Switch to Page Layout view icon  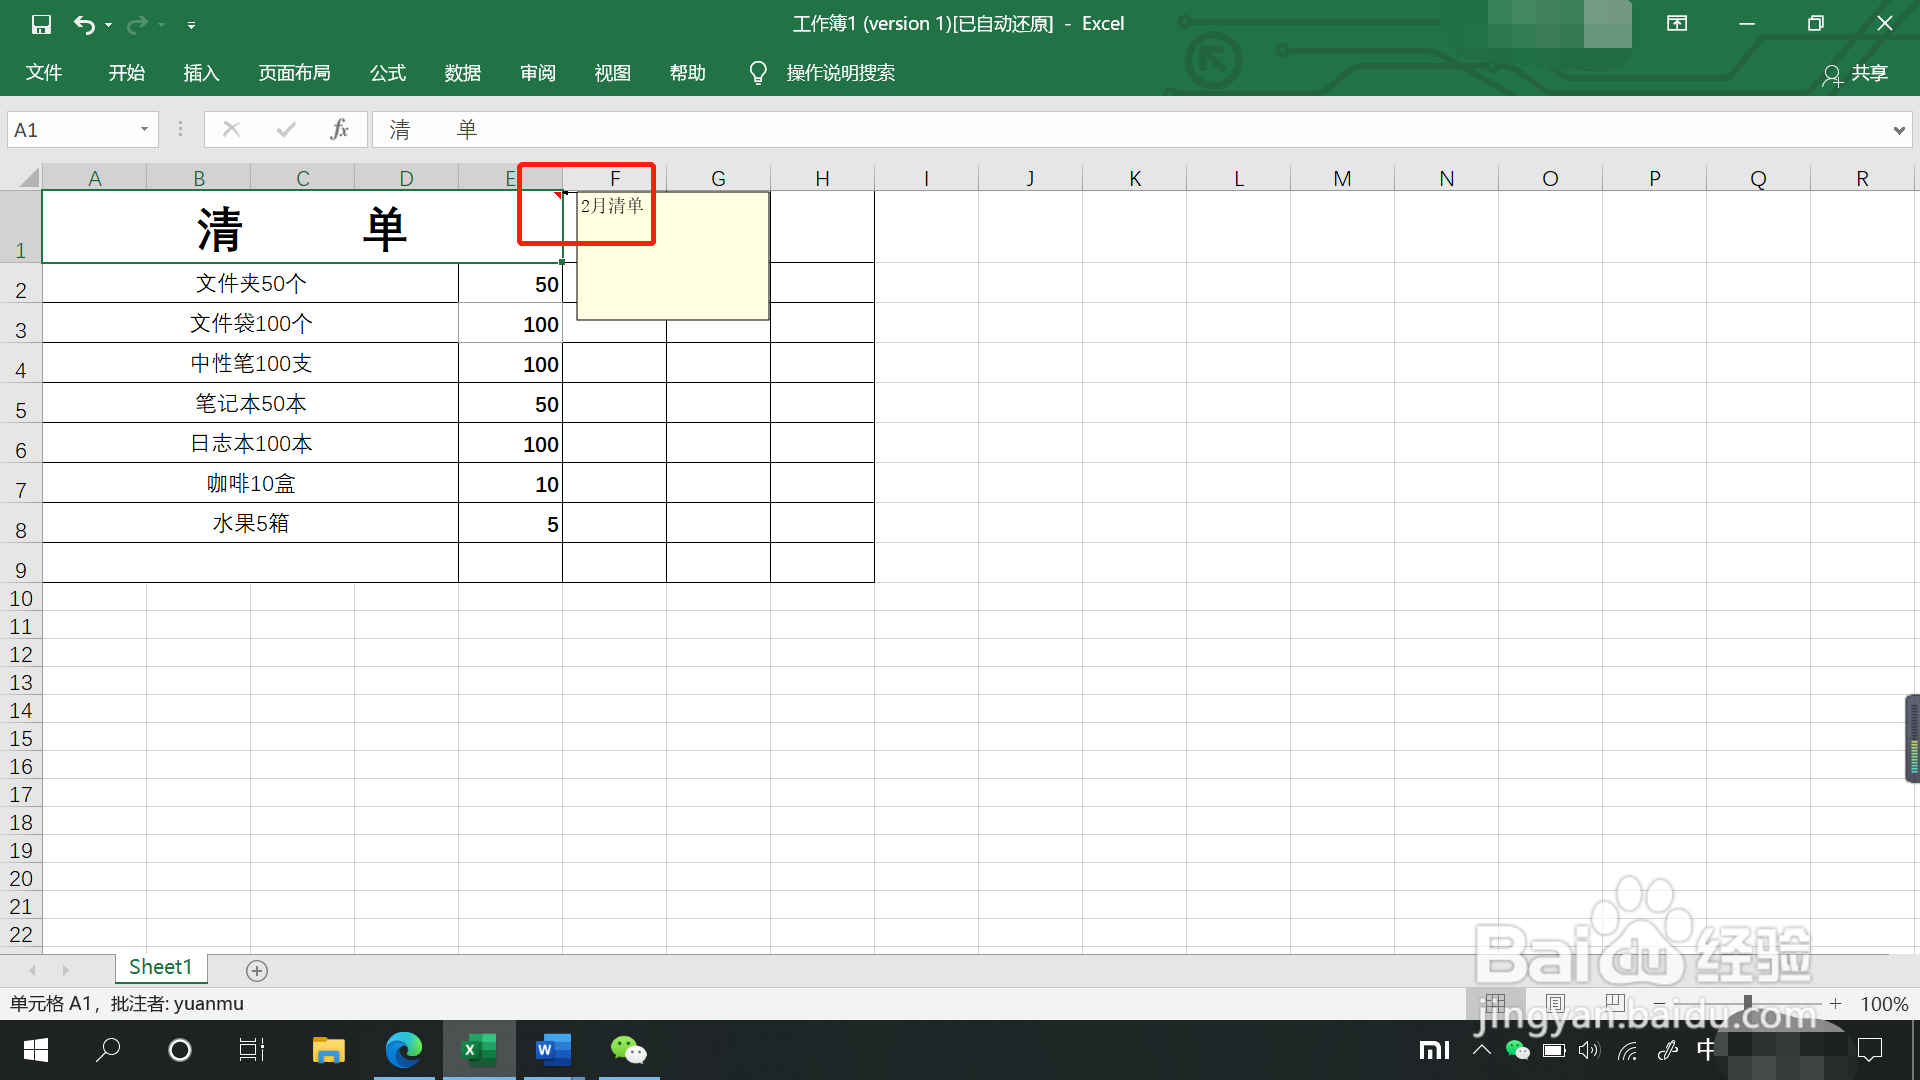tap(1555, 1002)
